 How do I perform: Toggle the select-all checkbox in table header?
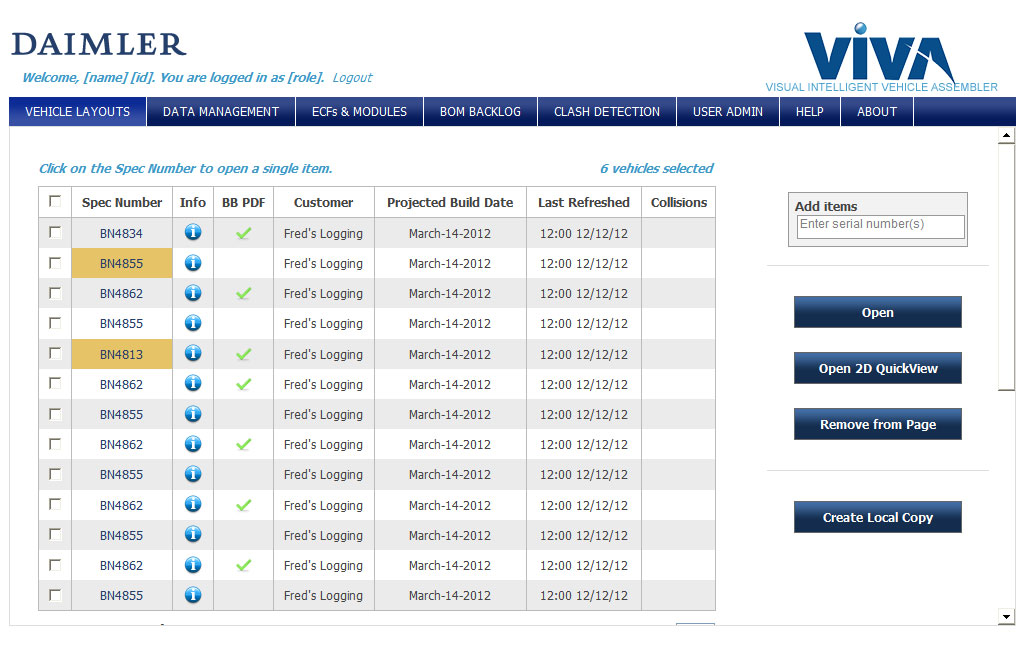pyautogui.click(x=55, y=201)
